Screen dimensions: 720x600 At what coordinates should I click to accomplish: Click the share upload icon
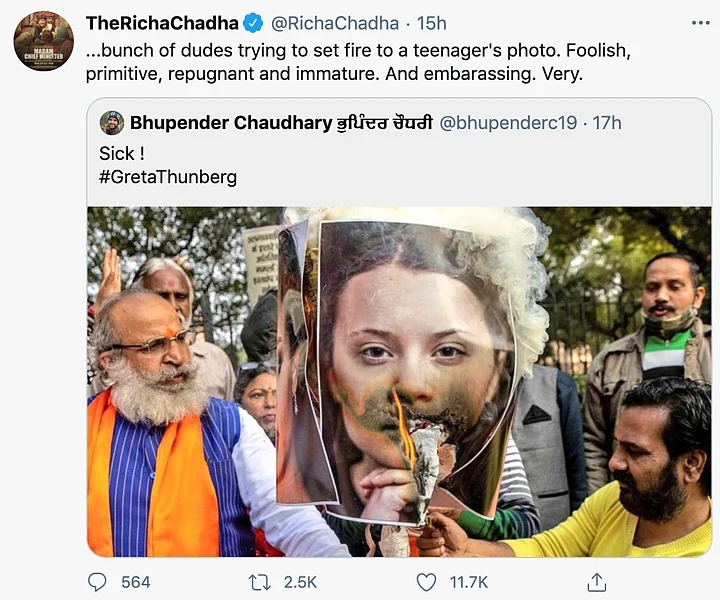tap(596, 582)
